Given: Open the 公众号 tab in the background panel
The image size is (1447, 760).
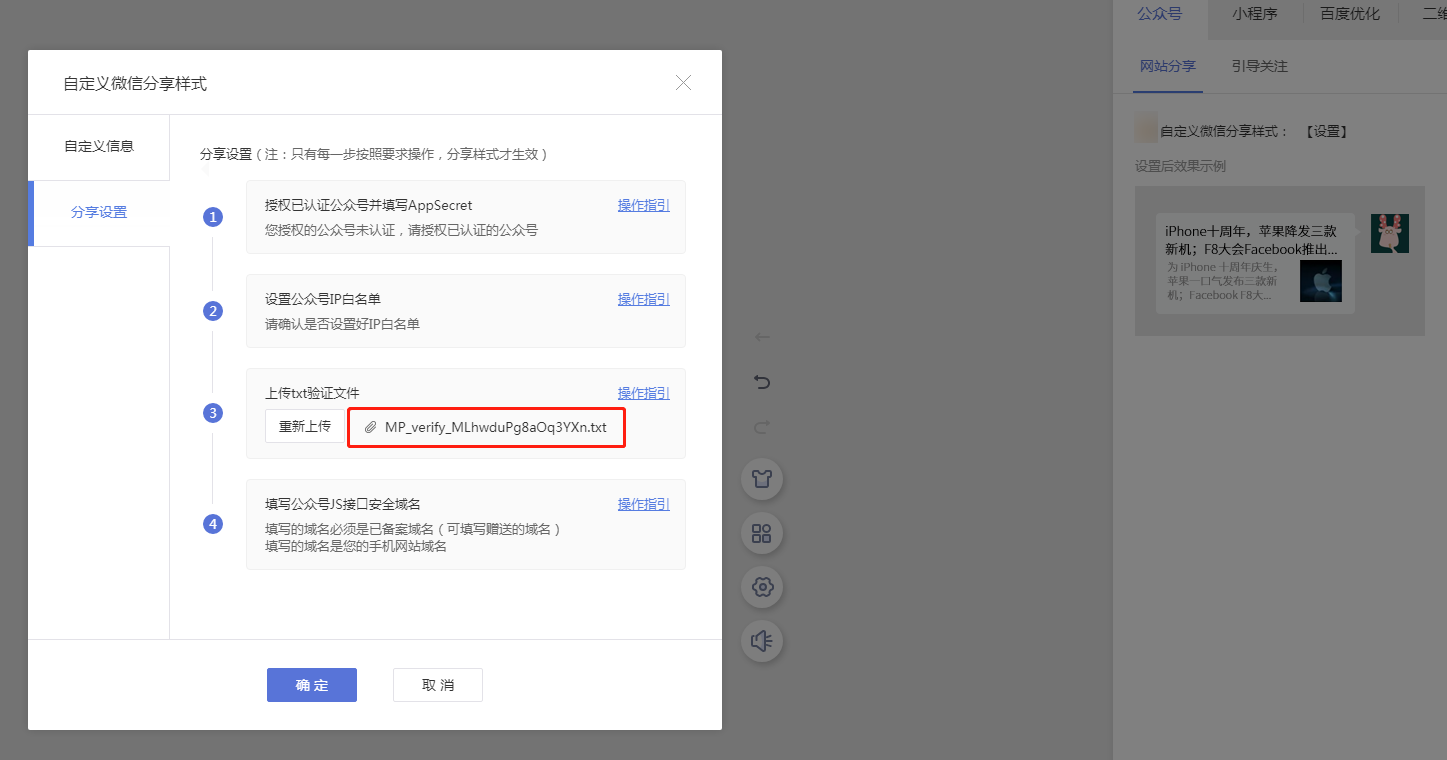Looking at the screenshot, I should point(1160,14).
